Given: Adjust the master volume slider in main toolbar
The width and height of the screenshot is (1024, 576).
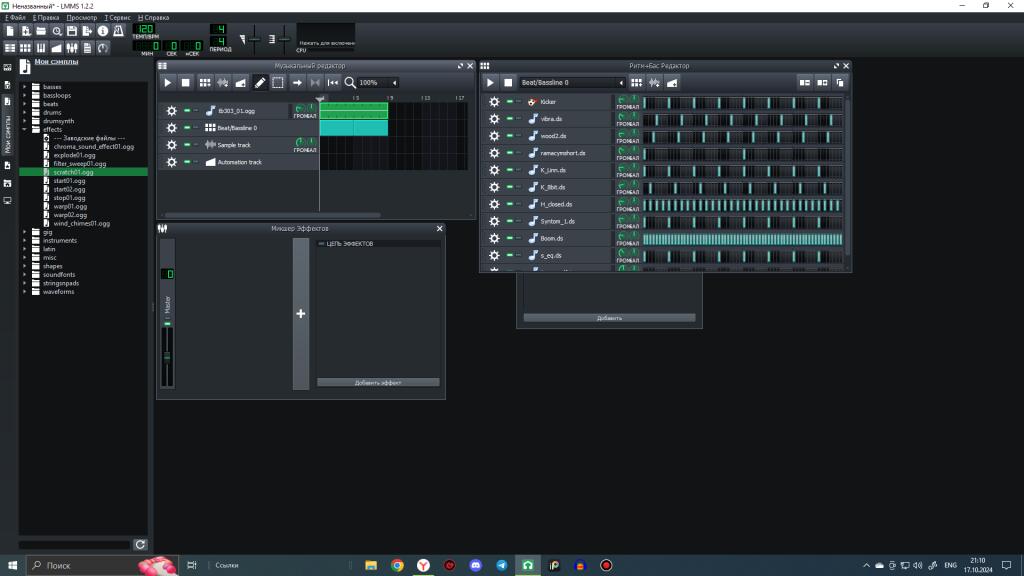Looking at the screenshot, I should pos(254,39).
